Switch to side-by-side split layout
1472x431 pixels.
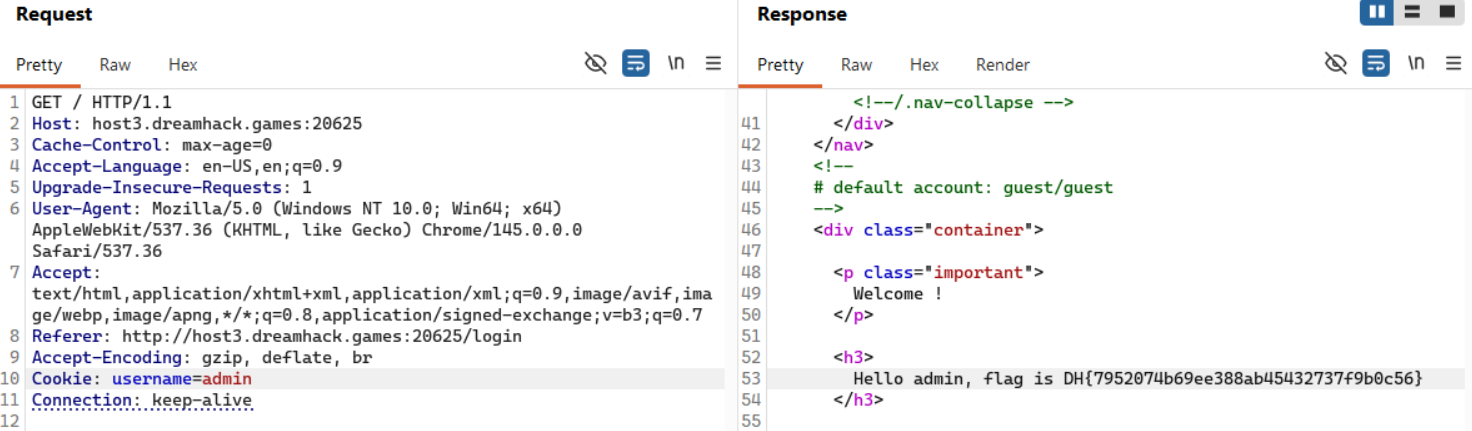click(x=1378, y=13)
